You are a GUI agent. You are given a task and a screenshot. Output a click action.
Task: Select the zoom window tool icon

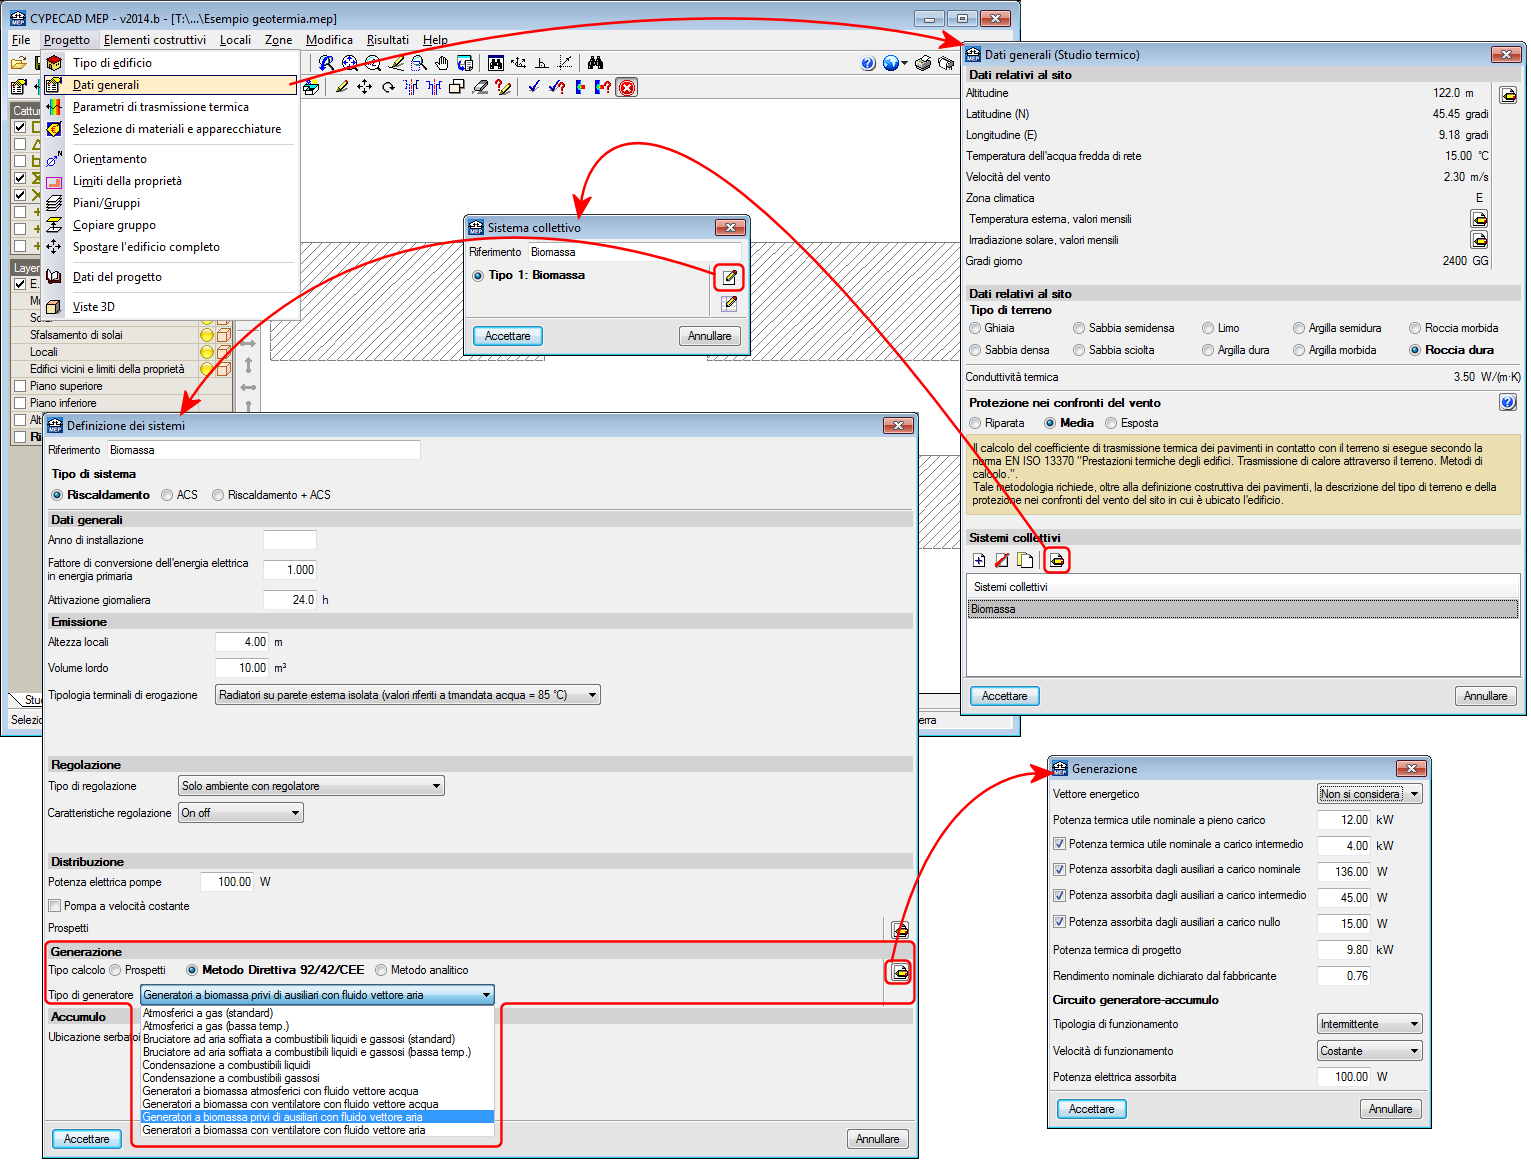pyautogui.click(x=419, y=63)
